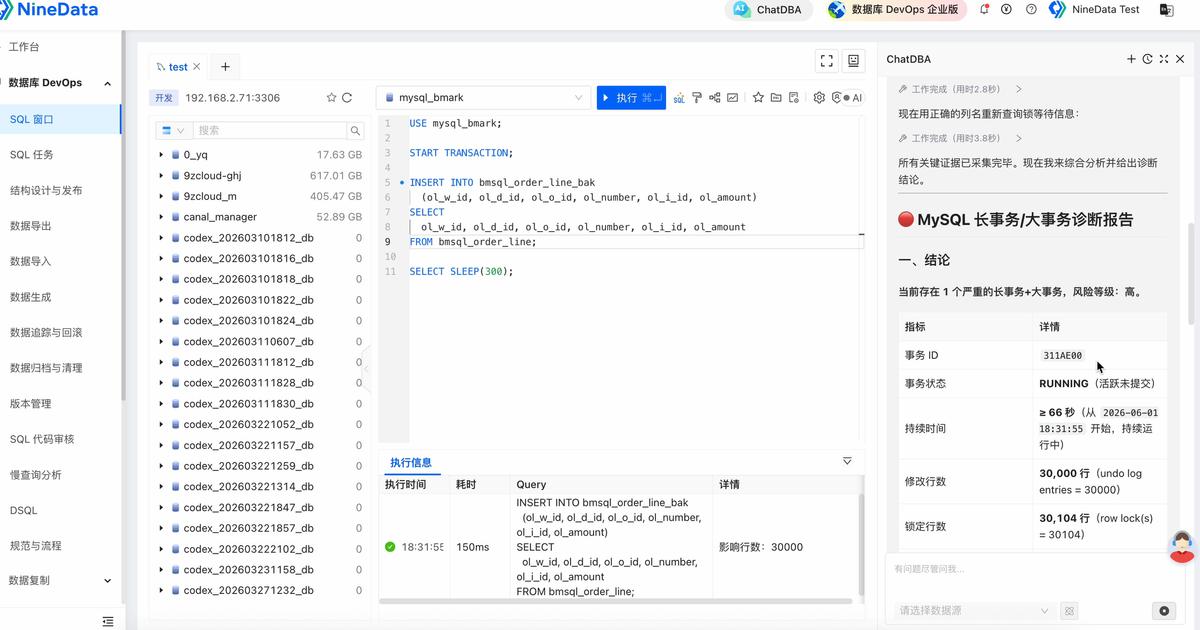
Task: Open 工作台 in the sidebar
Action: 24,47
